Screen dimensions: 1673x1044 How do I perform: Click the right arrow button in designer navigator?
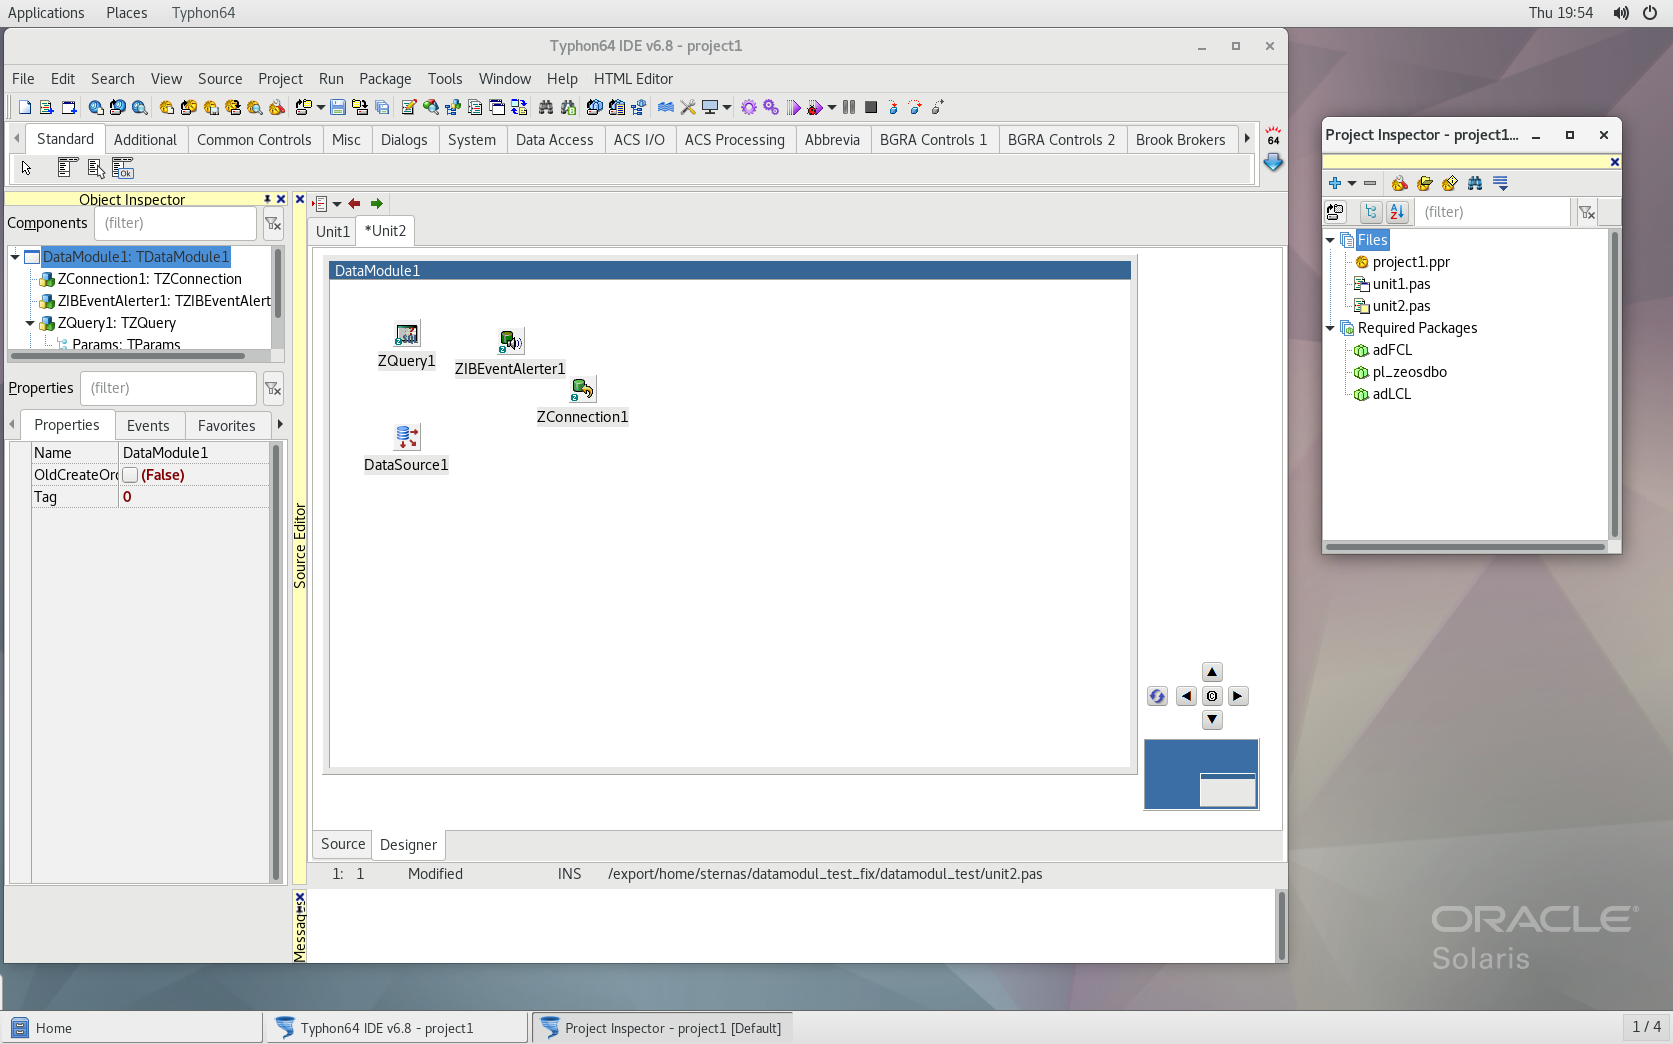pos(1238,696)
